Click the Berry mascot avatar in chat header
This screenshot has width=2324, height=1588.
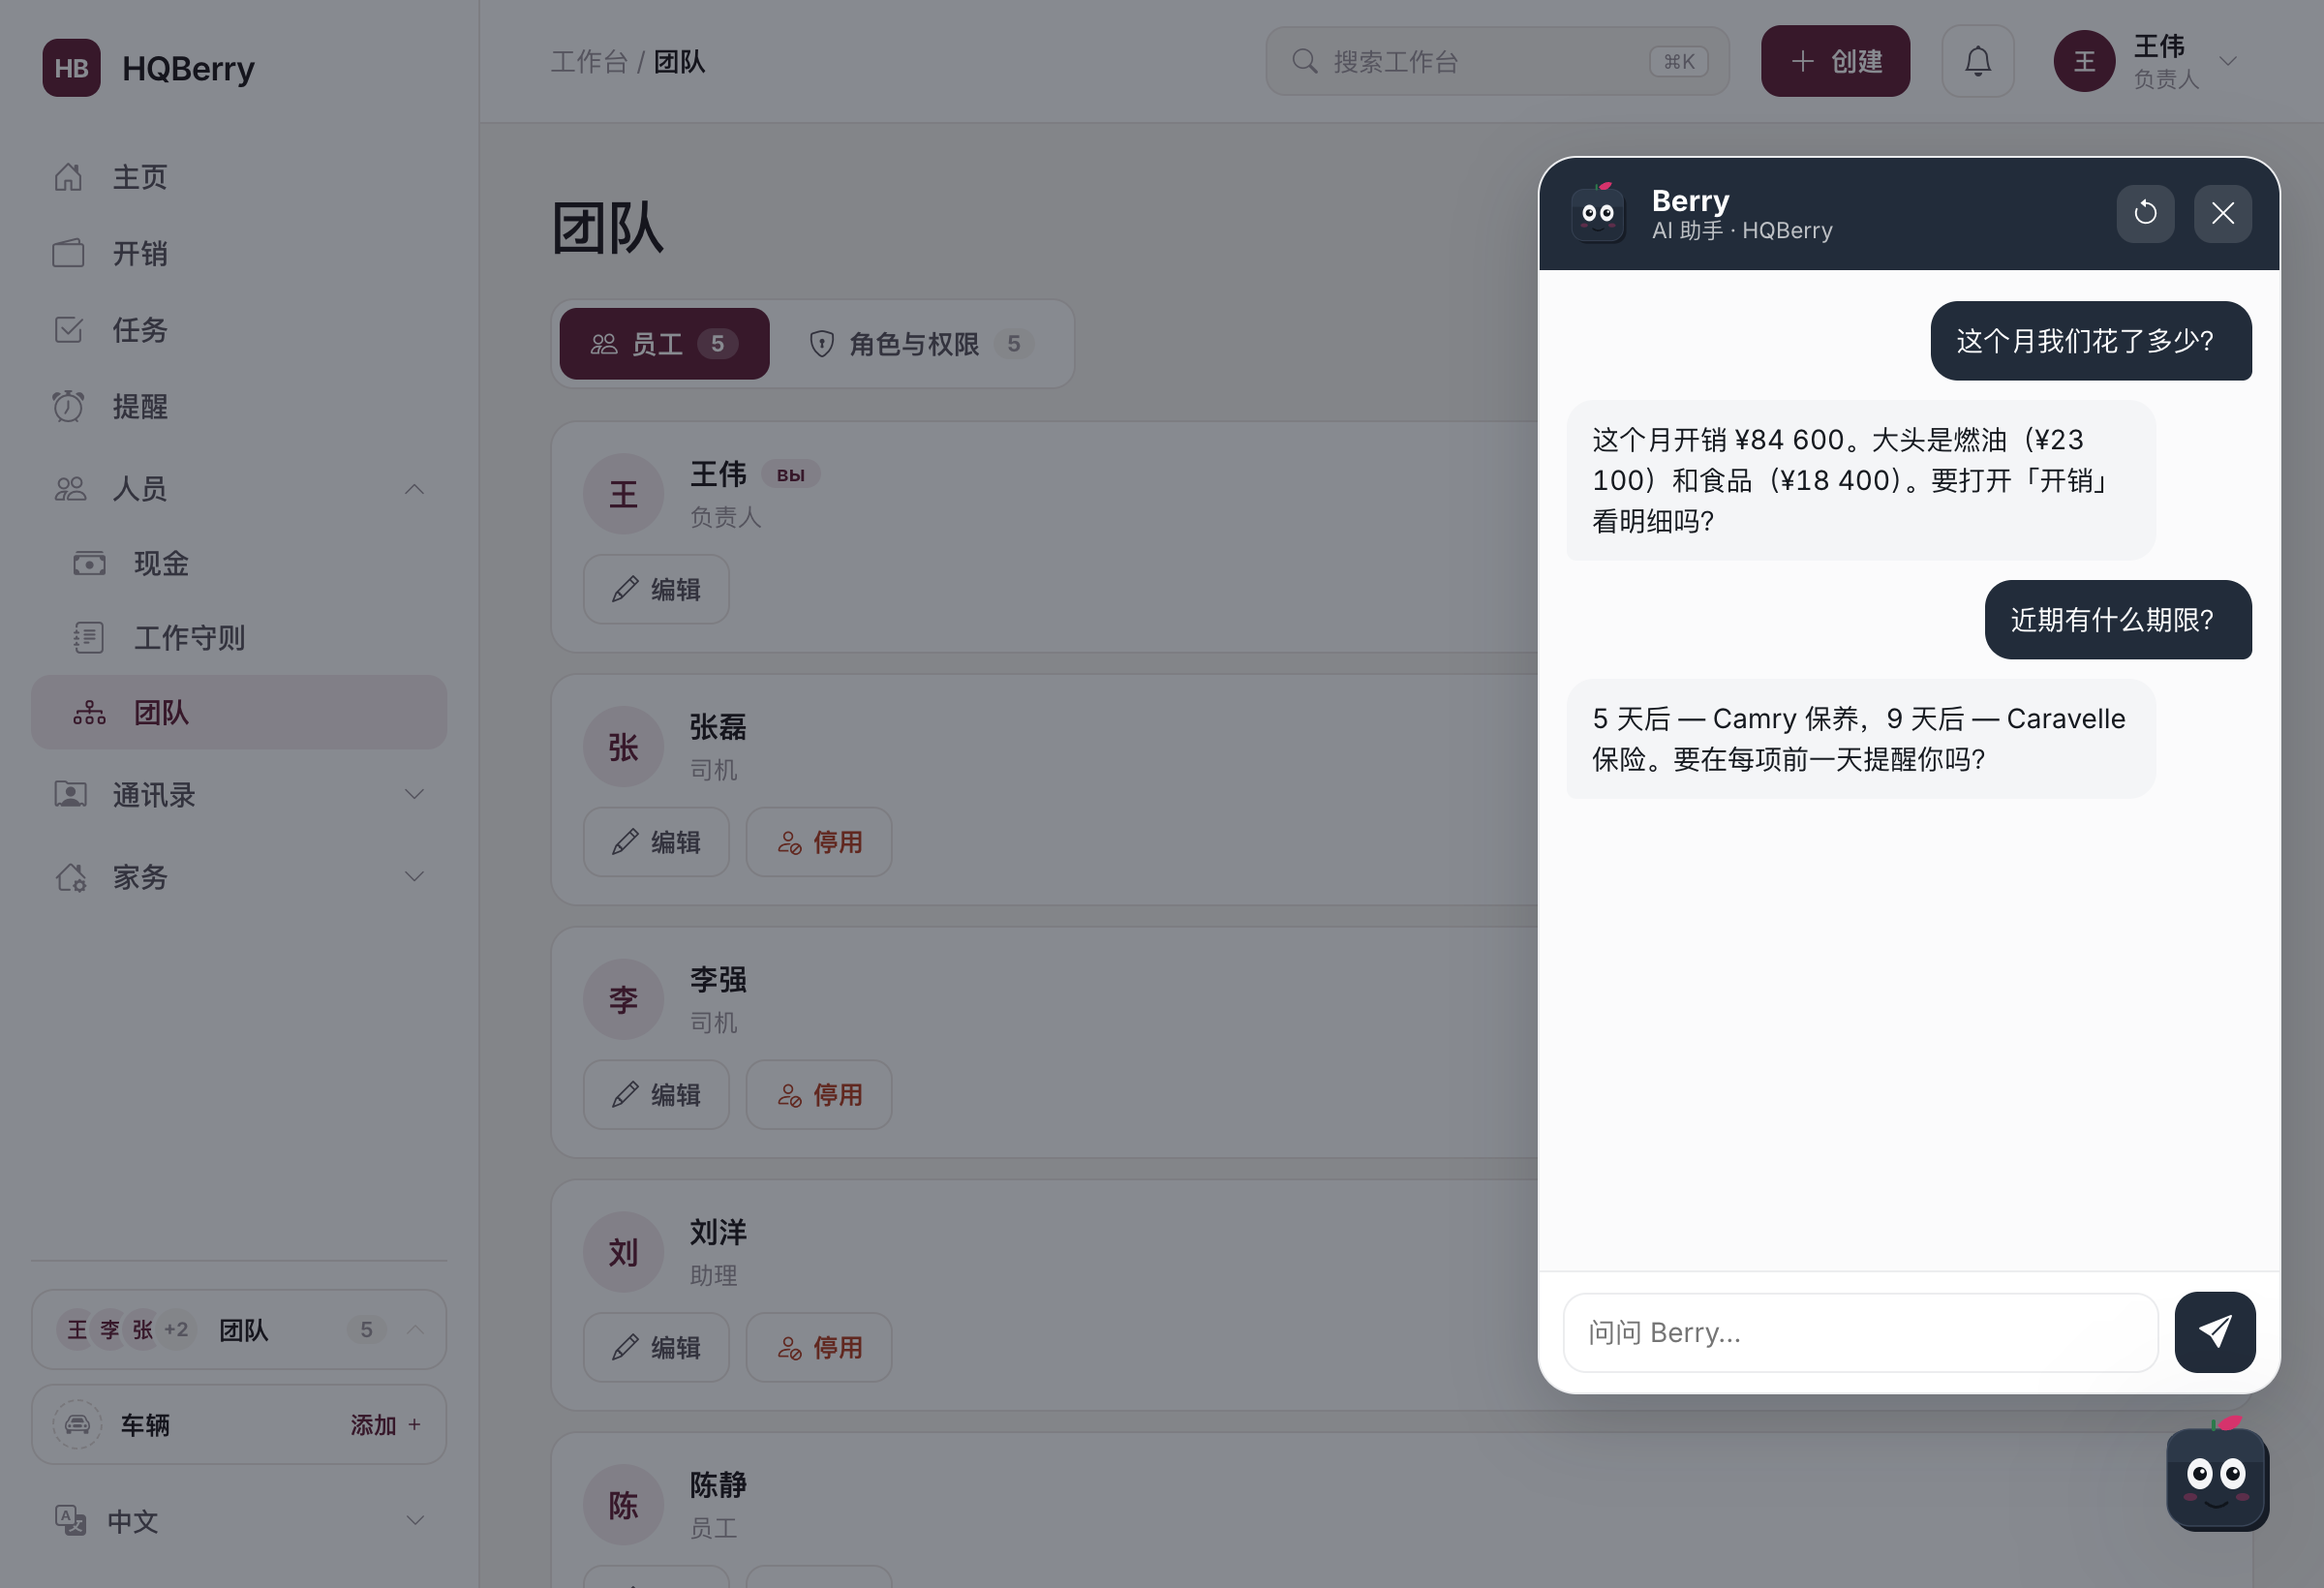tap(1598, 213)
